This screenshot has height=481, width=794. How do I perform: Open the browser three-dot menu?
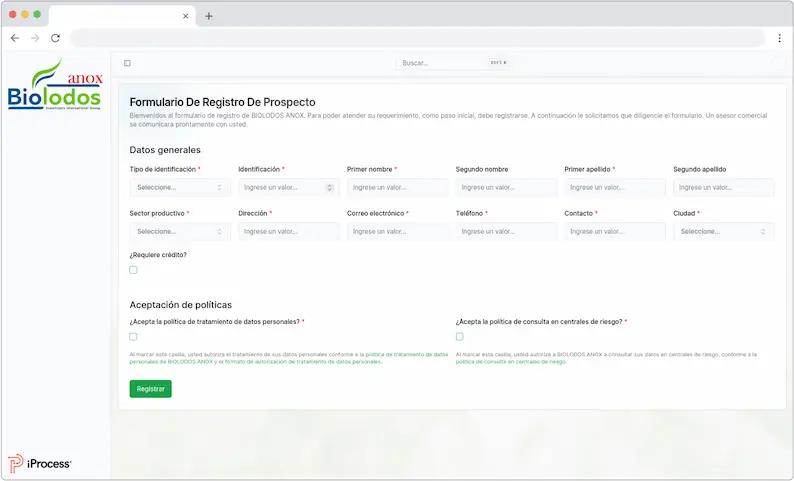pyautogui.click(x=779, y=38)
